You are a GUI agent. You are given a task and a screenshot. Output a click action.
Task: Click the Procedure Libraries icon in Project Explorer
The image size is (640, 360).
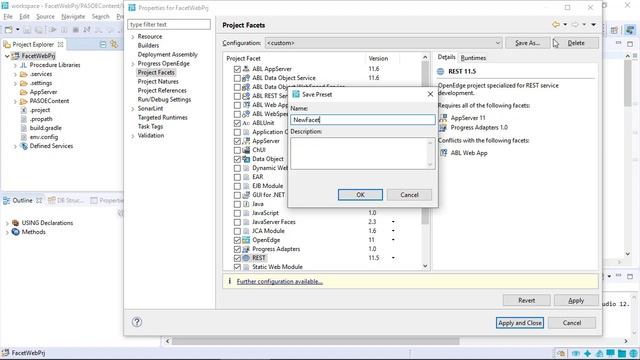(x=24, y=65)
